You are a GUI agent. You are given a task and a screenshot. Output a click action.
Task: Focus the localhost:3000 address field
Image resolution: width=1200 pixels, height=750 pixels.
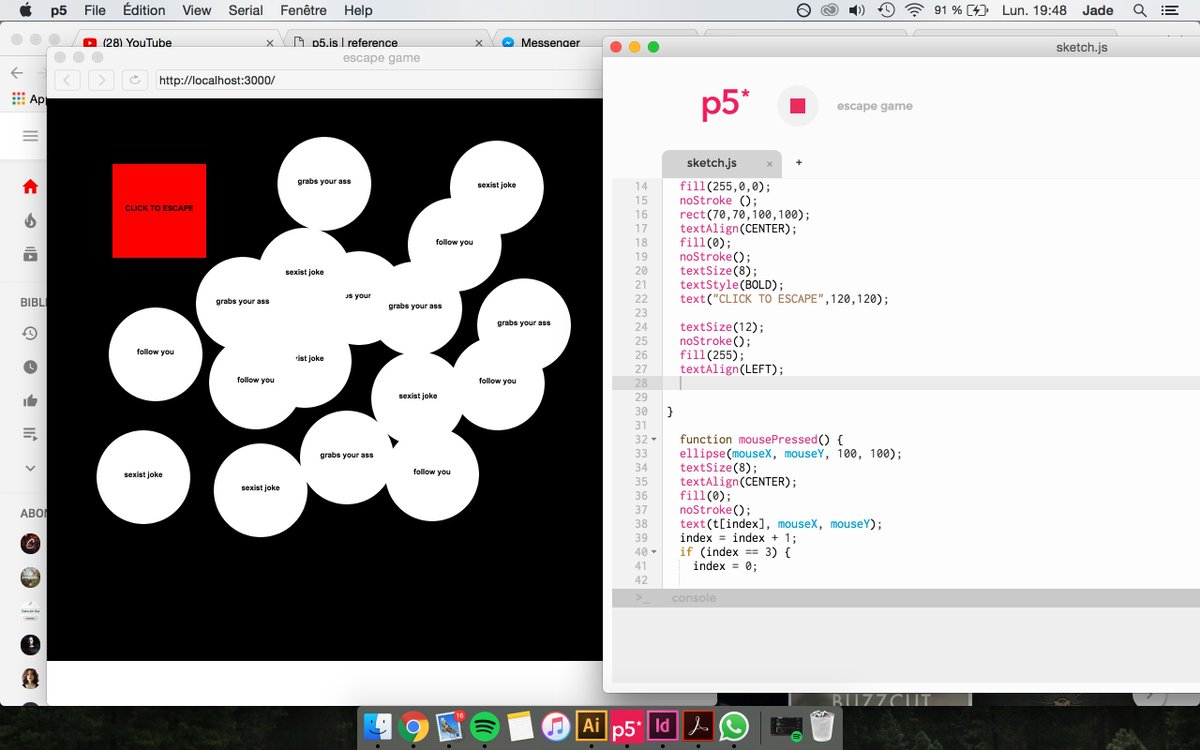click(378, 80)
